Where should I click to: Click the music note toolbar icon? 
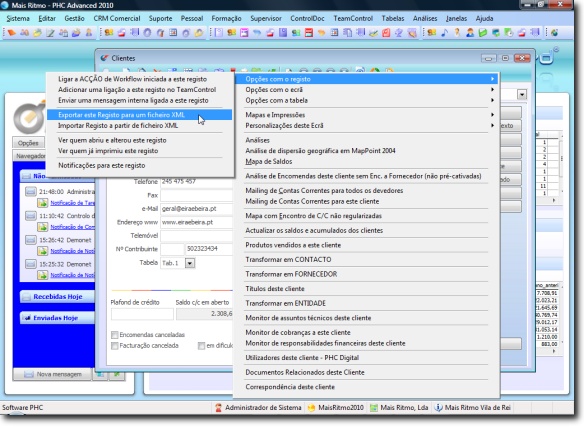tap(445, 33)
